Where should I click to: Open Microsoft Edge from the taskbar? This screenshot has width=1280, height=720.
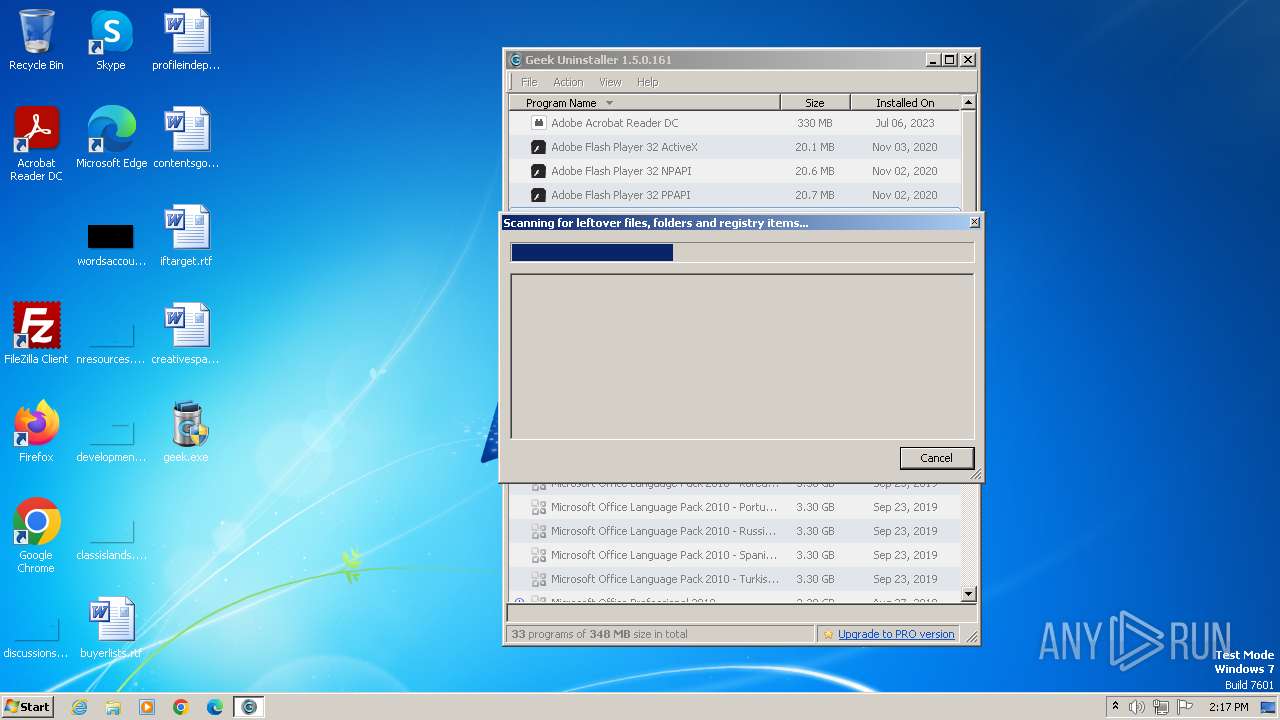click(x=215, y=707)
